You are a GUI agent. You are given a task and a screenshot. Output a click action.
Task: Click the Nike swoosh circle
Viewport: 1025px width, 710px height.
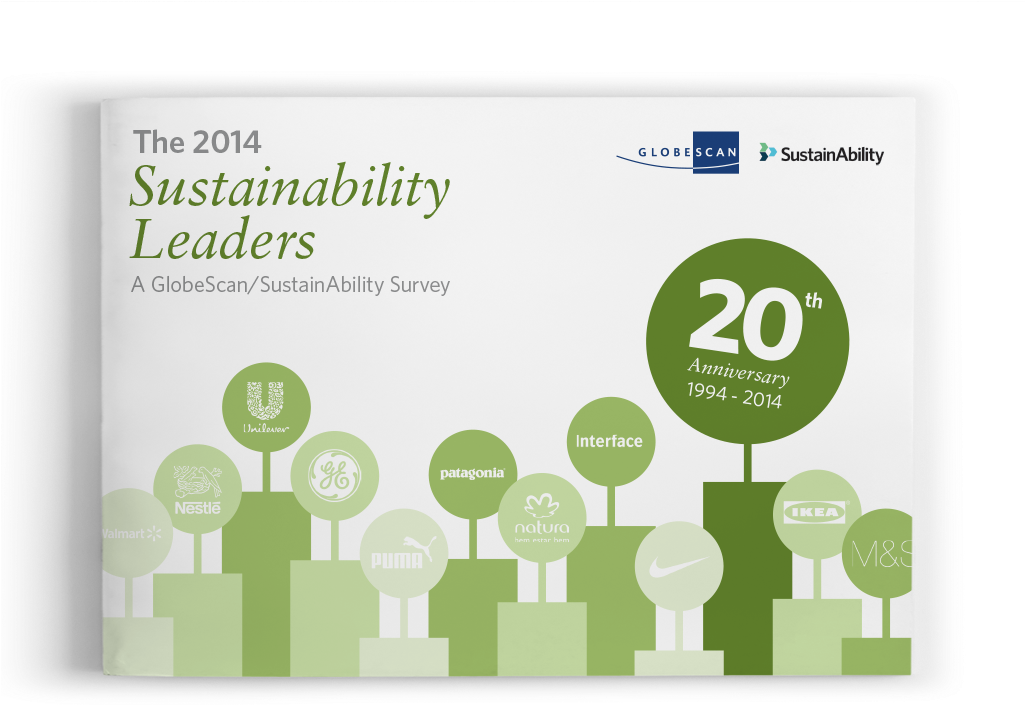coord(679,566)
